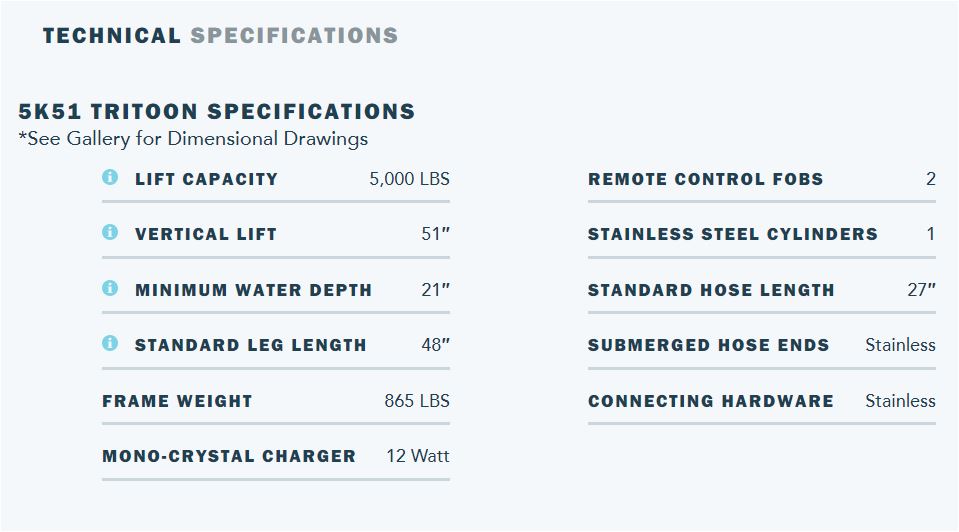Click the Mono-Crystal Charger label
Image resolution: width=959 pixels, height=532 pixels.
[x=229, y=457]
